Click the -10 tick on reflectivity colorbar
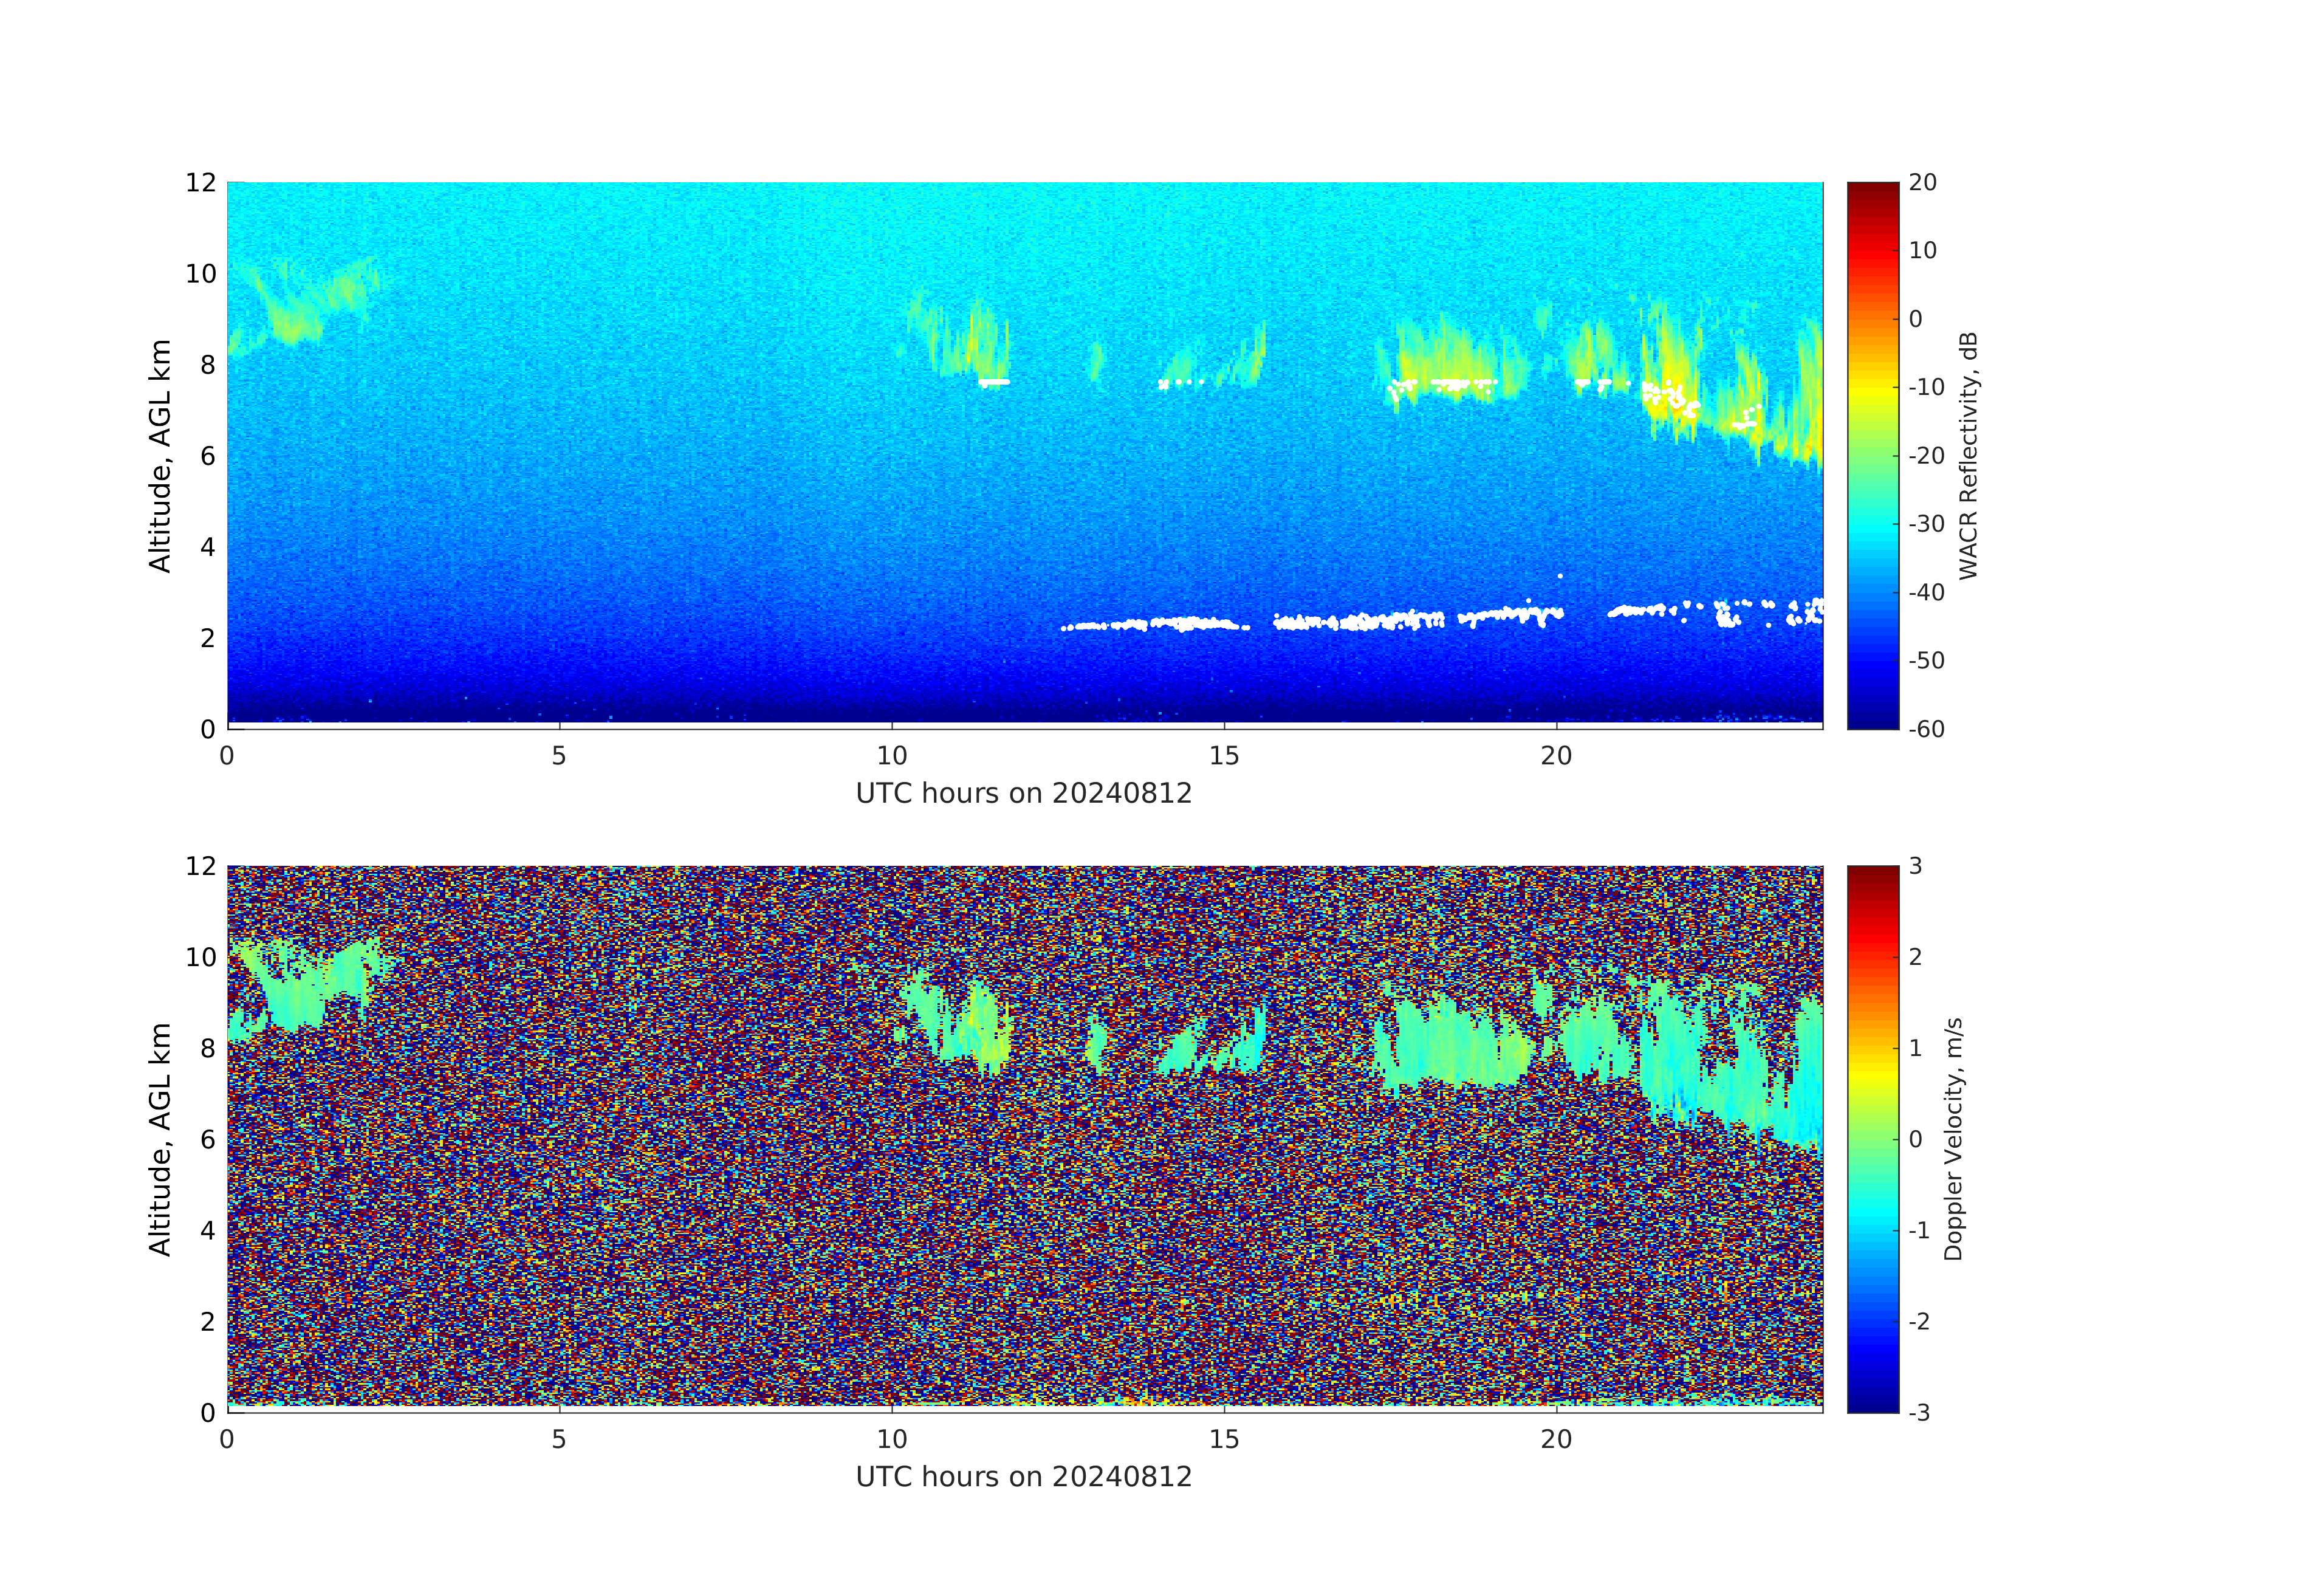2324x1595 pixels. pyautogui.click(x=1926, y=387)
